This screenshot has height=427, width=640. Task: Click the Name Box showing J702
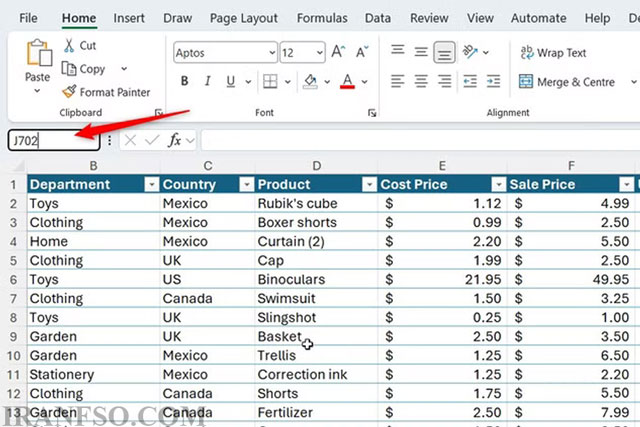[53, 140]
